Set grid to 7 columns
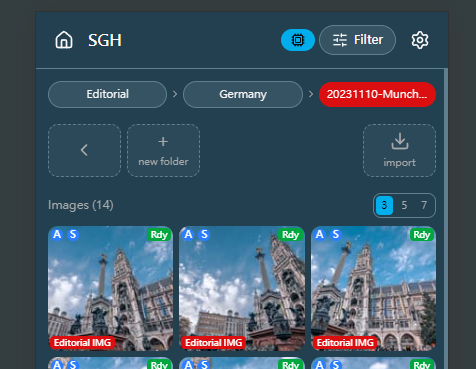This screenshot has height=369, width=476. tap(424, 205)
